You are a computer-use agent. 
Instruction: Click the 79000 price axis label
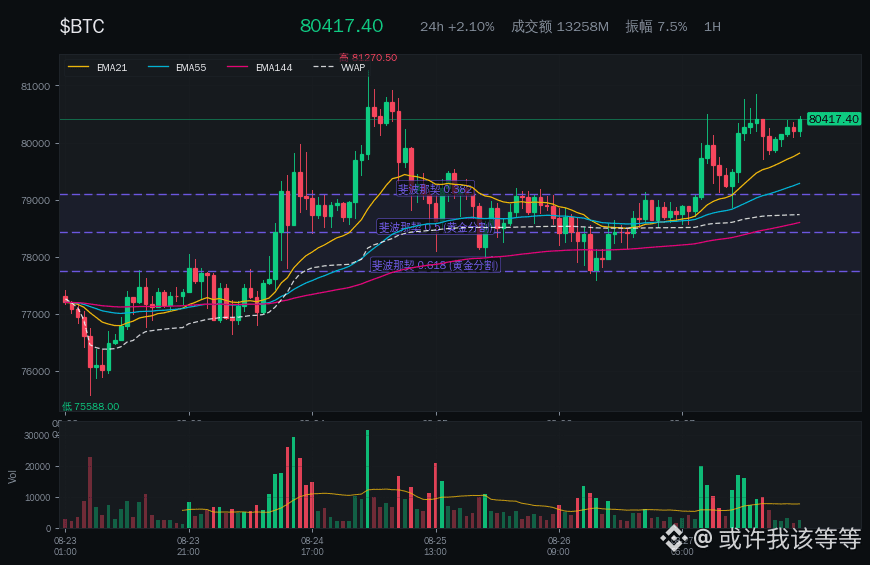(x=36, y=201)
